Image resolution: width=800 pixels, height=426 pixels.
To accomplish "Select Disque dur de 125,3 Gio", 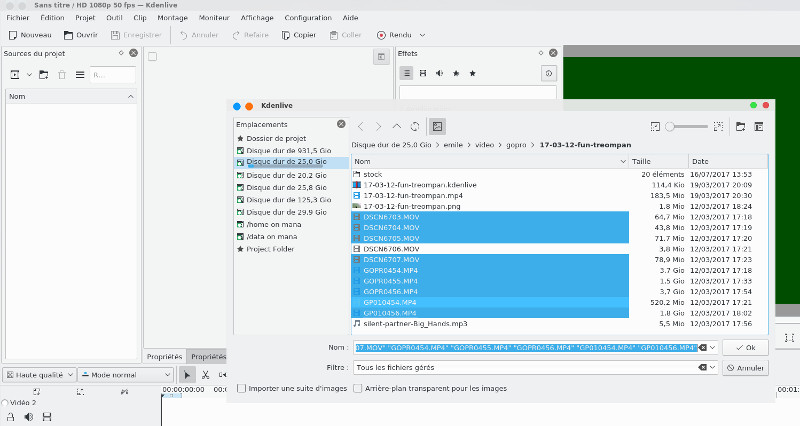I will pyautogui.click(x=289, y=199).
